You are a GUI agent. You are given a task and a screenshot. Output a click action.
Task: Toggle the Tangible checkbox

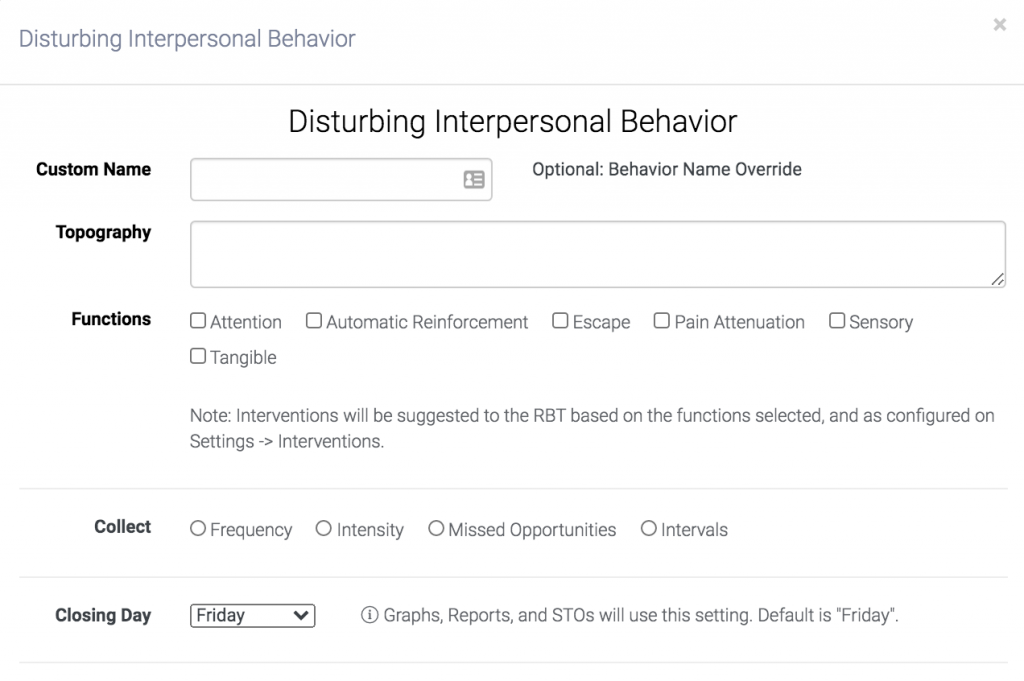point(198,356)
